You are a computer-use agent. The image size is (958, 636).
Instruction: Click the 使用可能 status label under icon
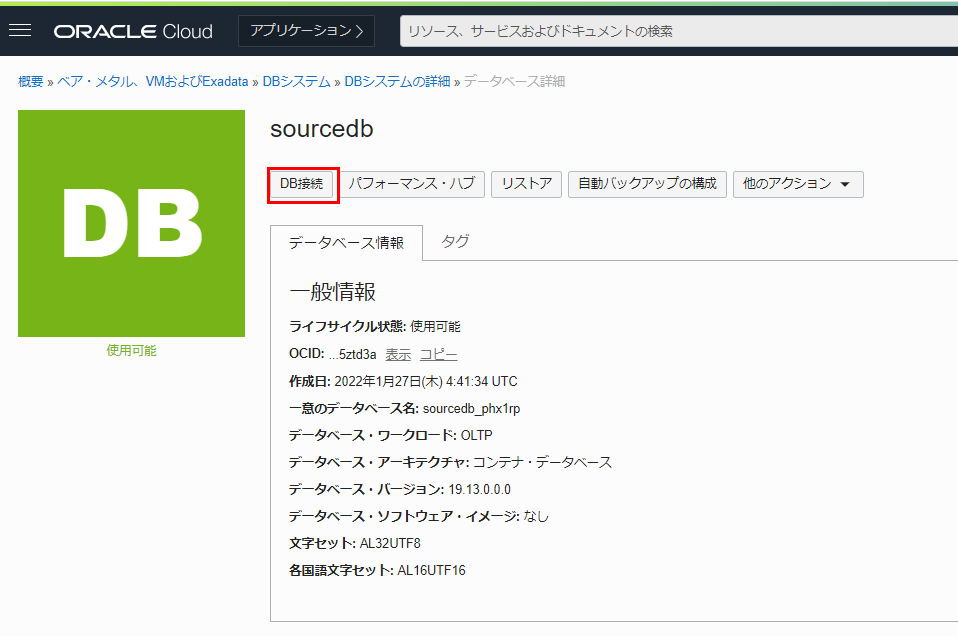(131, 351)
